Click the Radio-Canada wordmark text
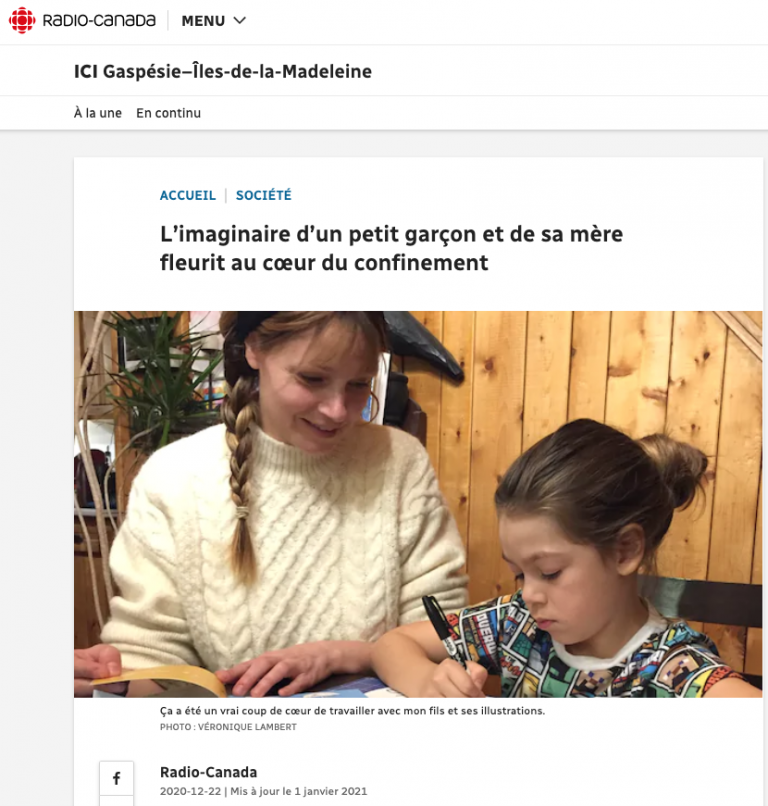Screen dimensions: 768x806 click(99, 21)
